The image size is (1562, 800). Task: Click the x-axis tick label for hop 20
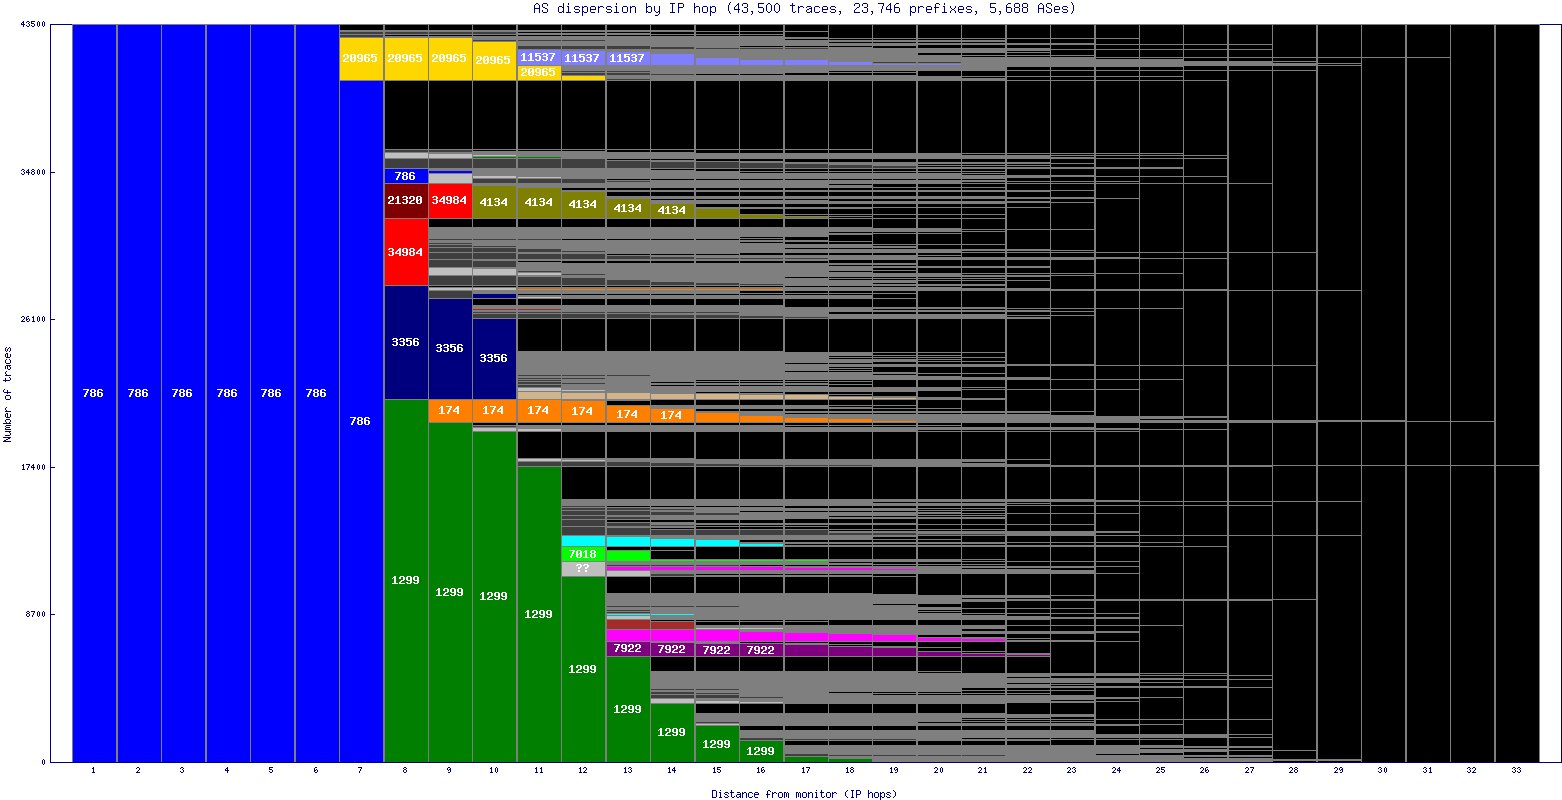coord(938,771)
